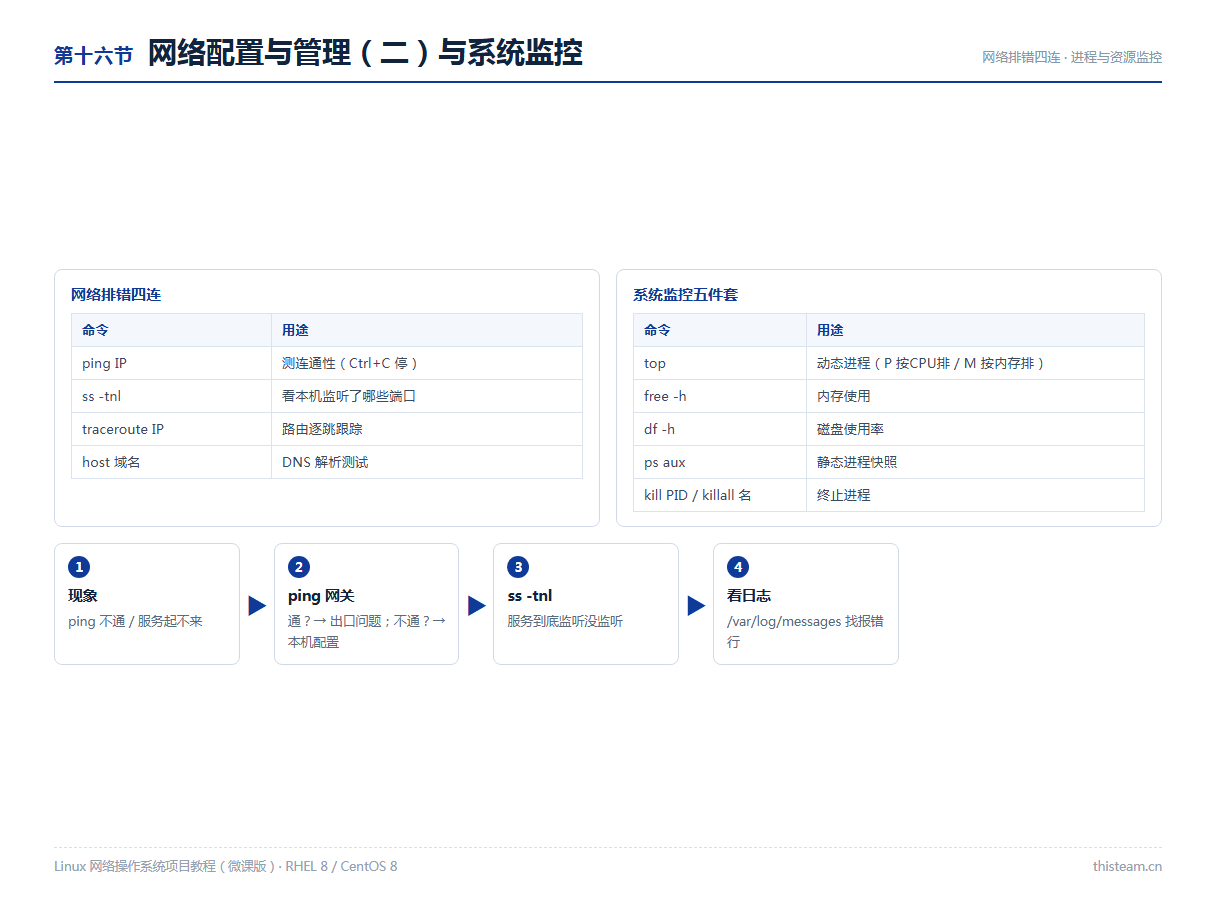Select the free -h cell
1216x900 pixels.
pyautogui.click(x=720, y=396)
